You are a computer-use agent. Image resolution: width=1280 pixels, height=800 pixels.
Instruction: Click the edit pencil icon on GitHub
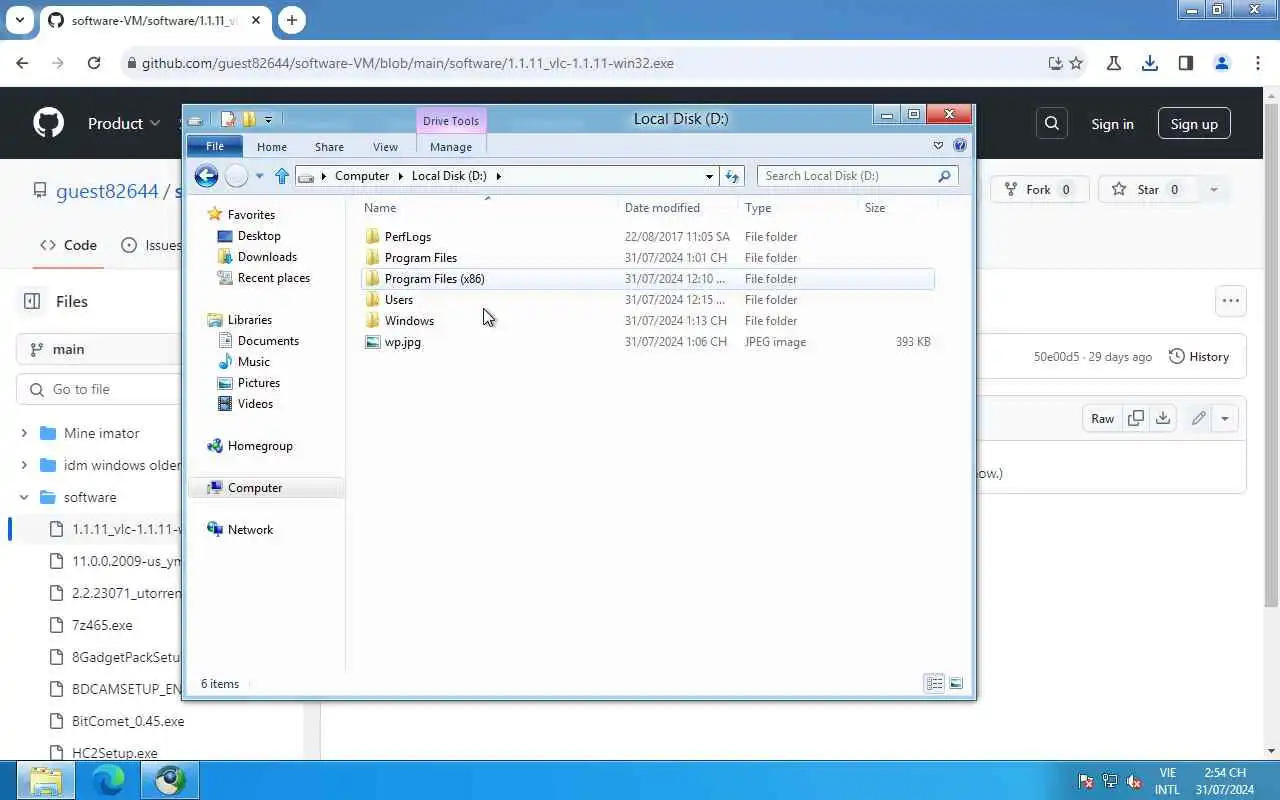point(1198,418)
